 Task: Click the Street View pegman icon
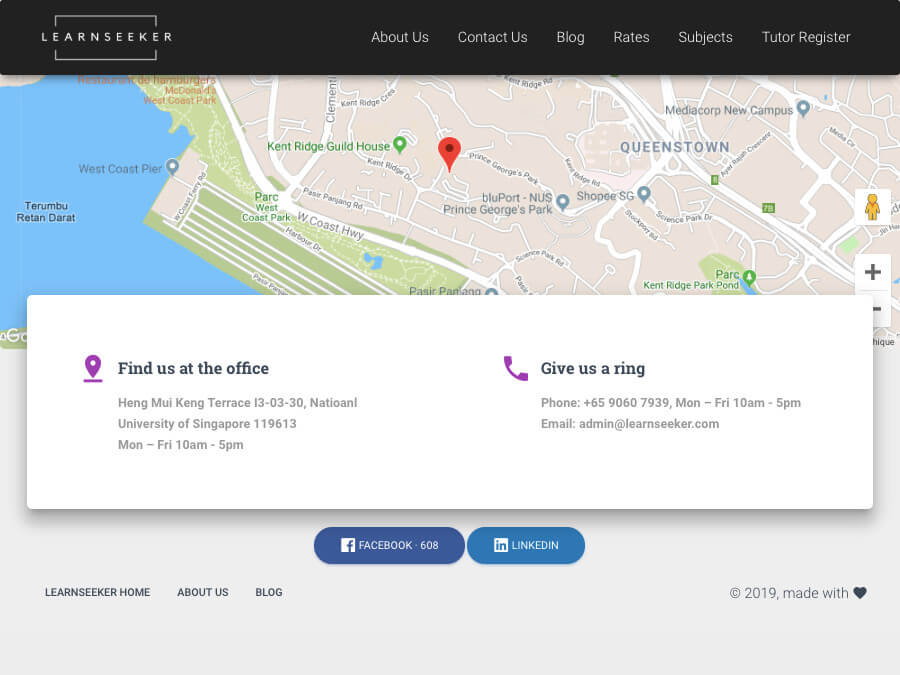[x=872, y=207]
